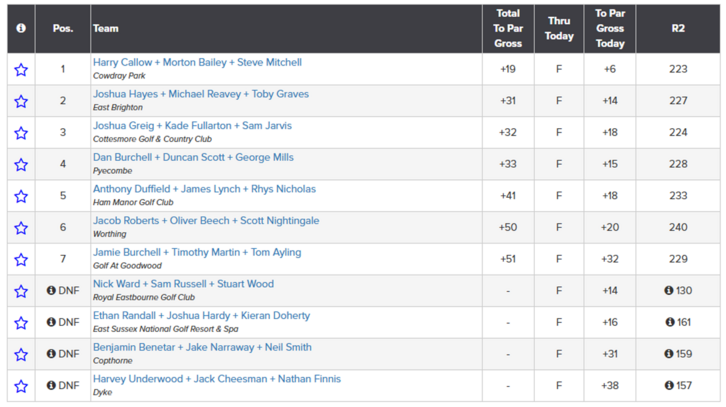Screen dimensions: 726x407
Task: Open Harry Callow + Morton Bailey team link
Action: [x=197, y=63]
